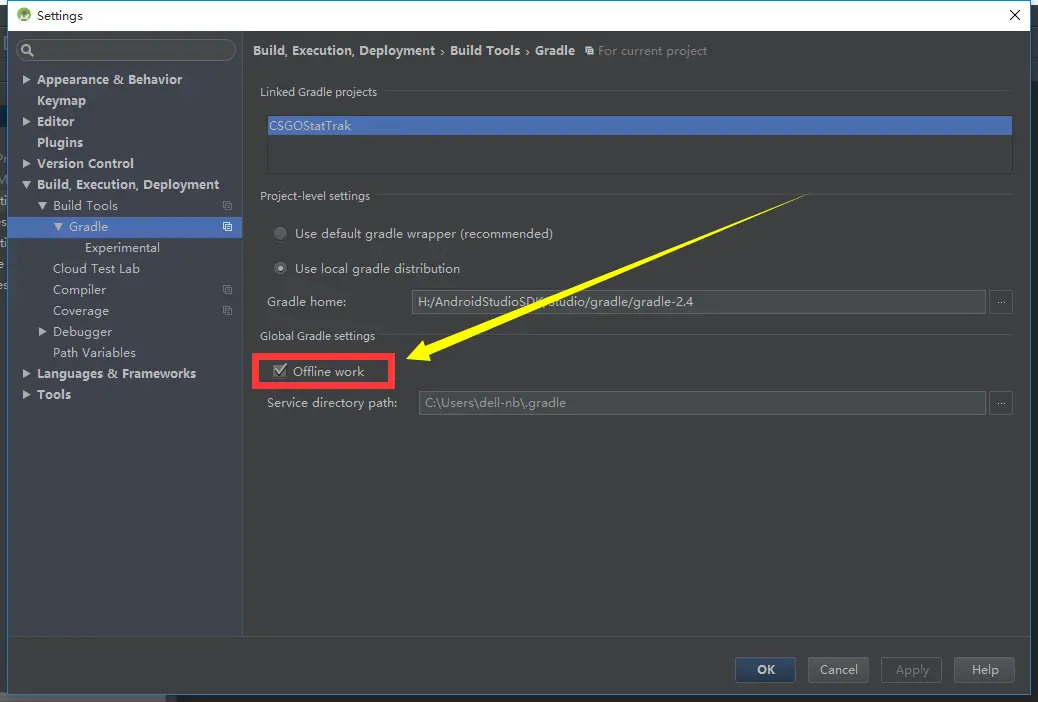Open Cloud Test Lab settings
The width and height of the screenshot is (1038, 702).
click(x=97, y=269)
